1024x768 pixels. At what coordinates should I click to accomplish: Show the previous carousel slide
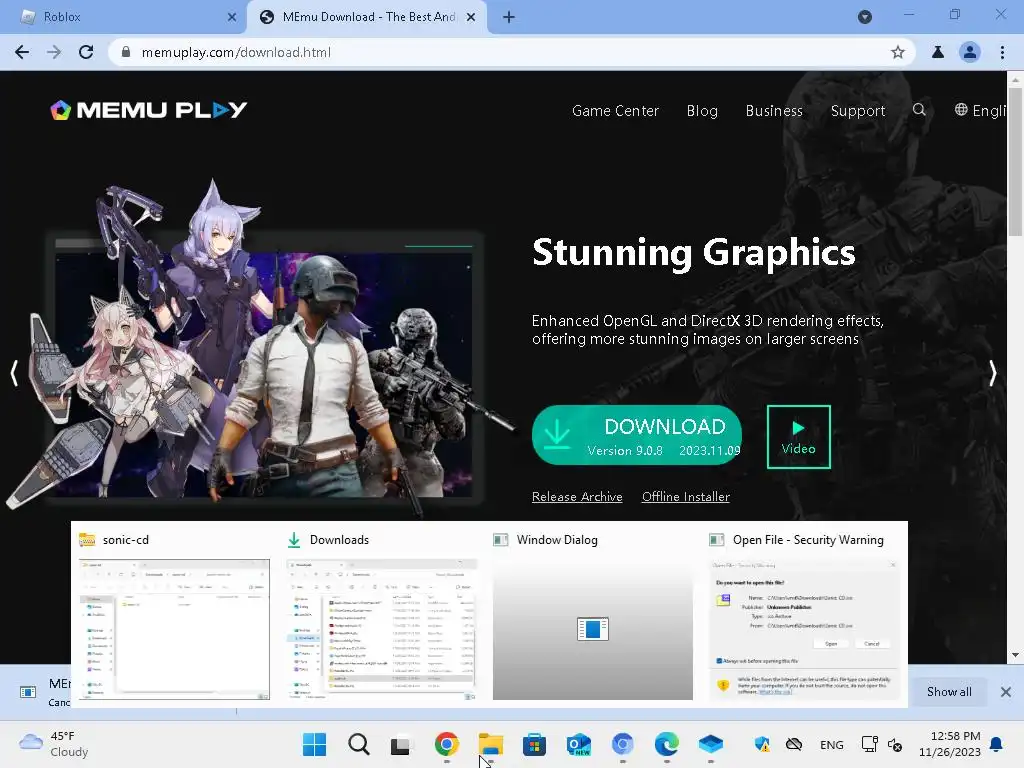(14, 373)
